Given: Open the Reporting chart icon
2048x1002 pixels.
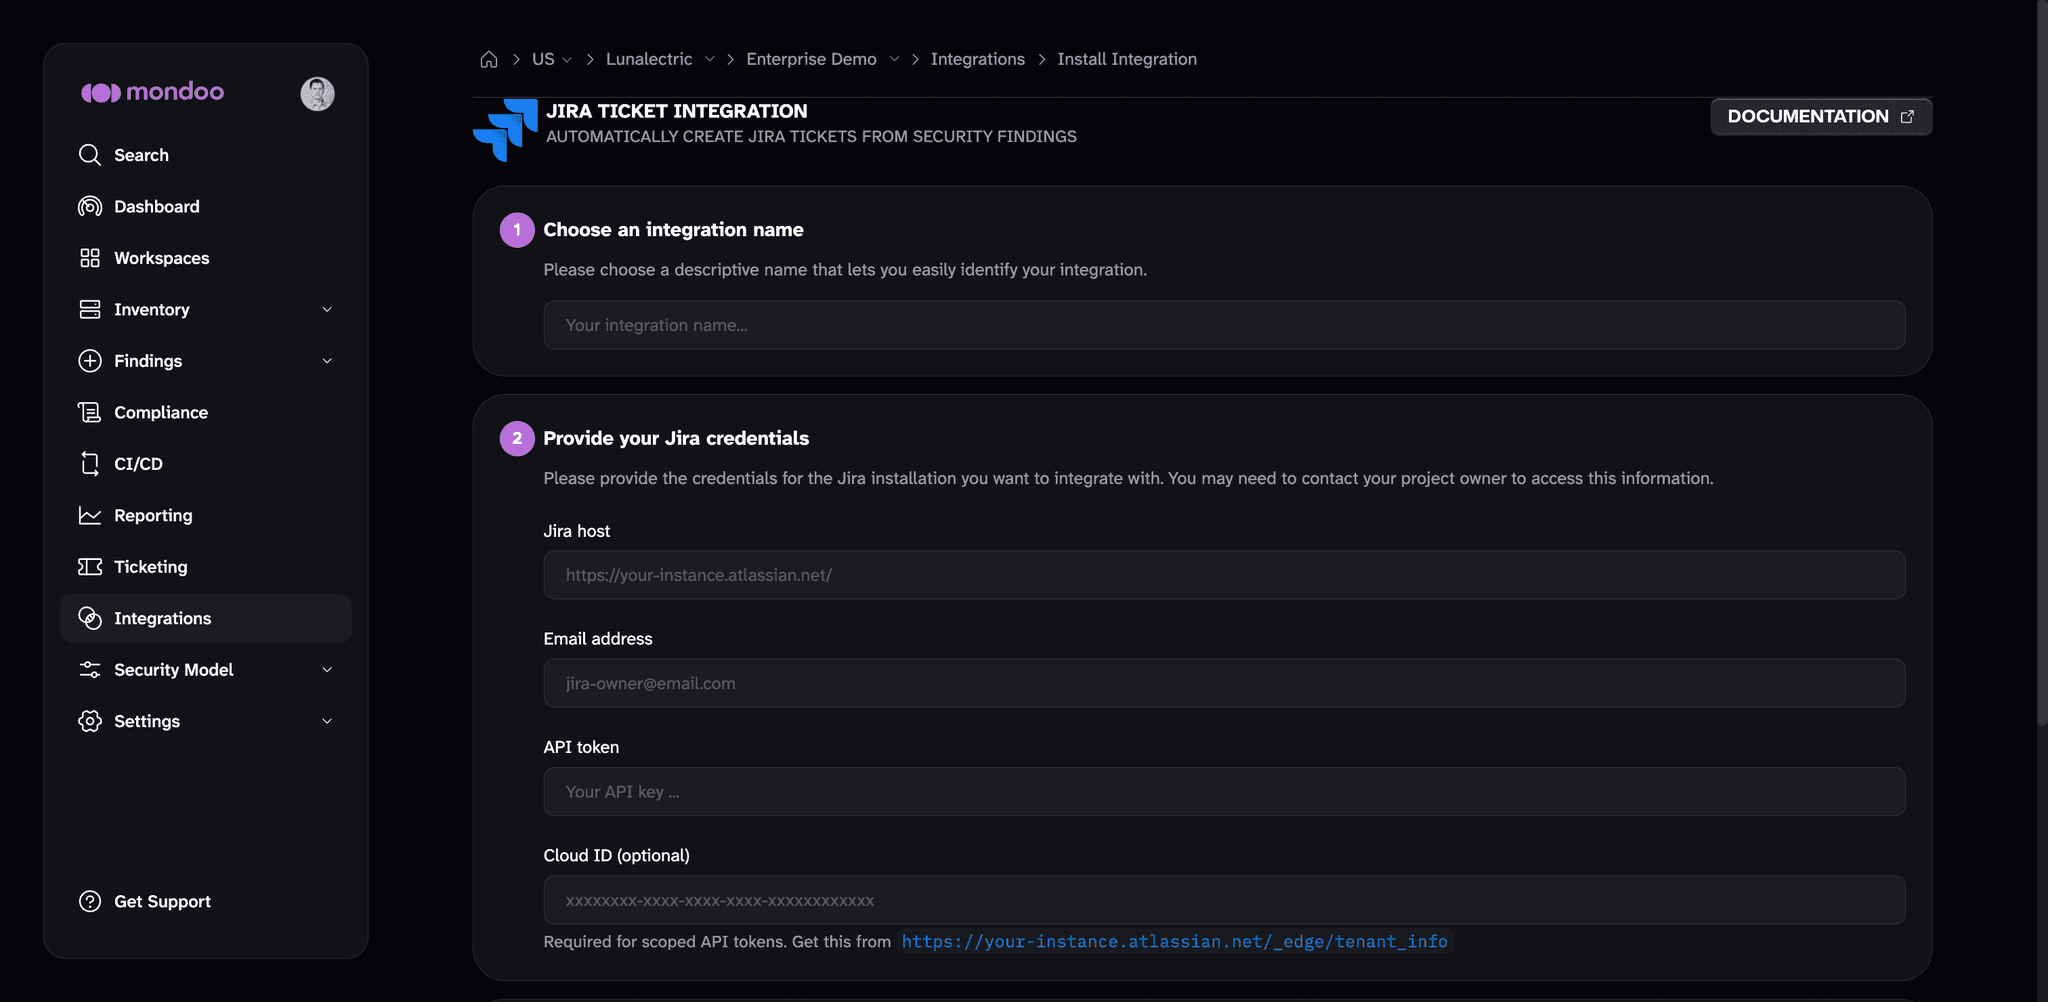Looking at the screenshot, I should [x=90, y=515].
